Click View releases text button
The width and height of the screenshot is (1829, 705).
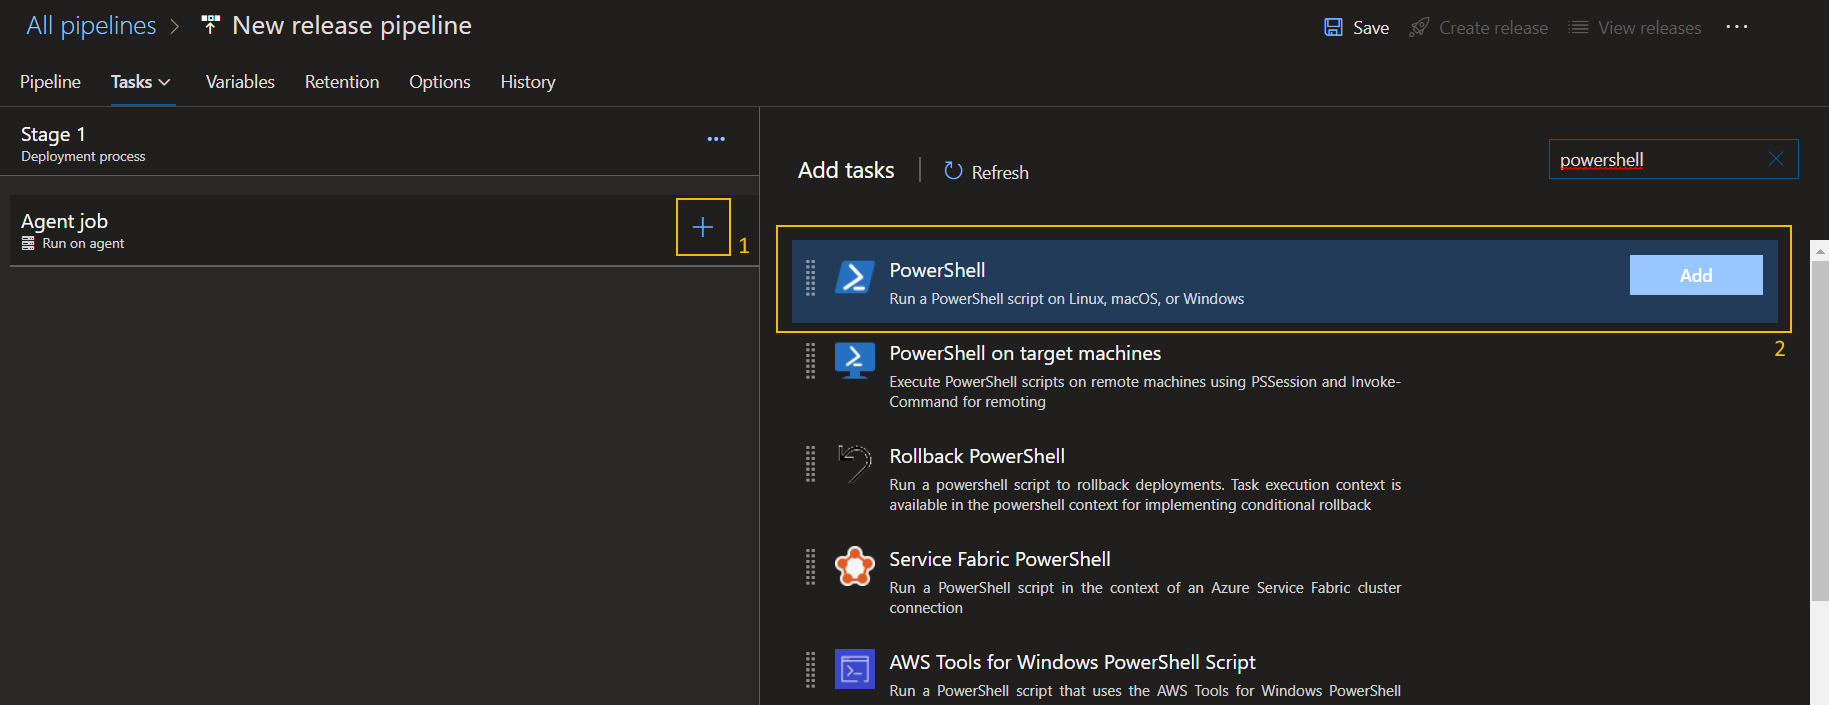[x=1649, y=28]
